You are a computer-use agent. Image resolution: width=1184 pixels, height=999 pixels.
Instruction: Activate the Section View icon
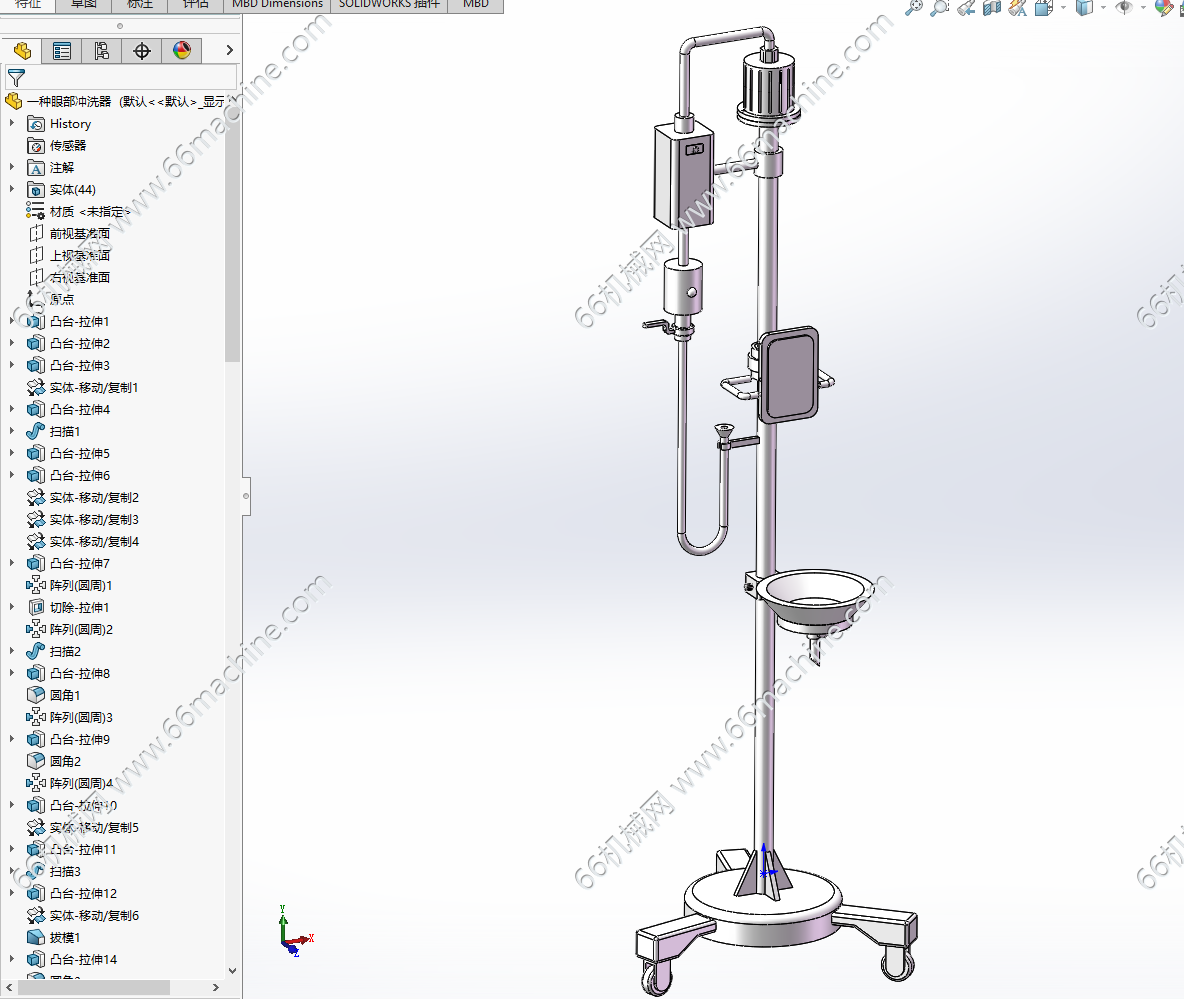click(992, 8)
